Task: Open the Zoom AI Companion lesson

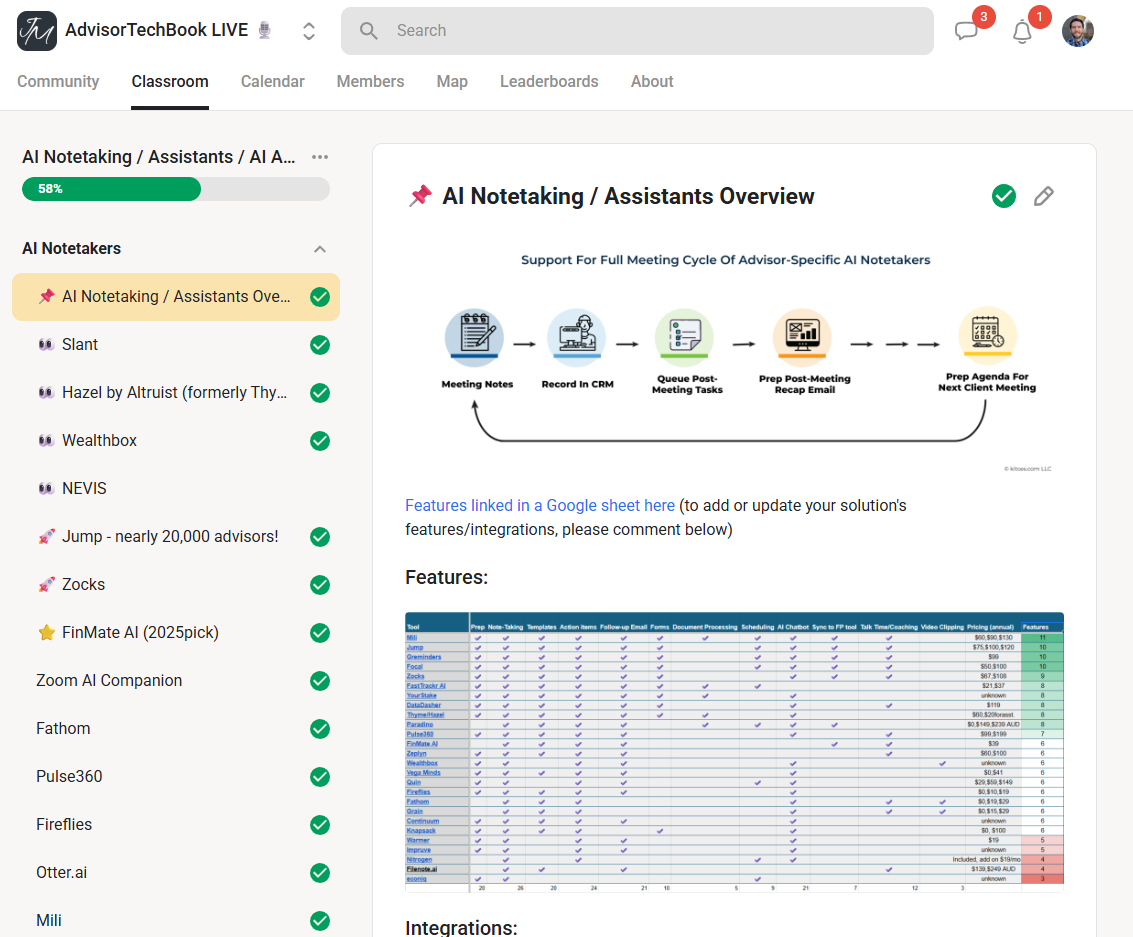Action: tap(176, 681)
